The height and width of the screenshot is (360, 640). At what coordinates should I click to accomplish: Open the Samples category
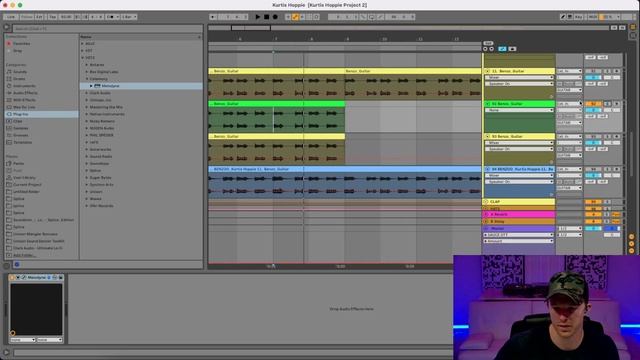click(20, 128)
